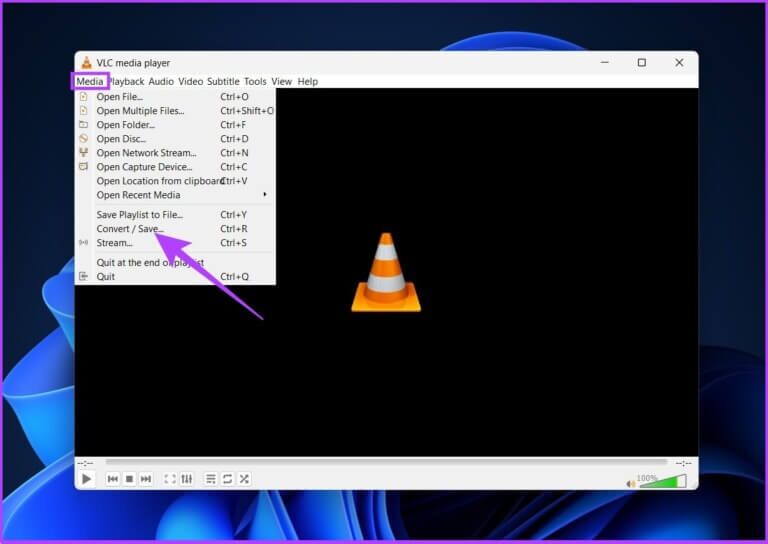Choose Stream... menu entry

[175, 243]
